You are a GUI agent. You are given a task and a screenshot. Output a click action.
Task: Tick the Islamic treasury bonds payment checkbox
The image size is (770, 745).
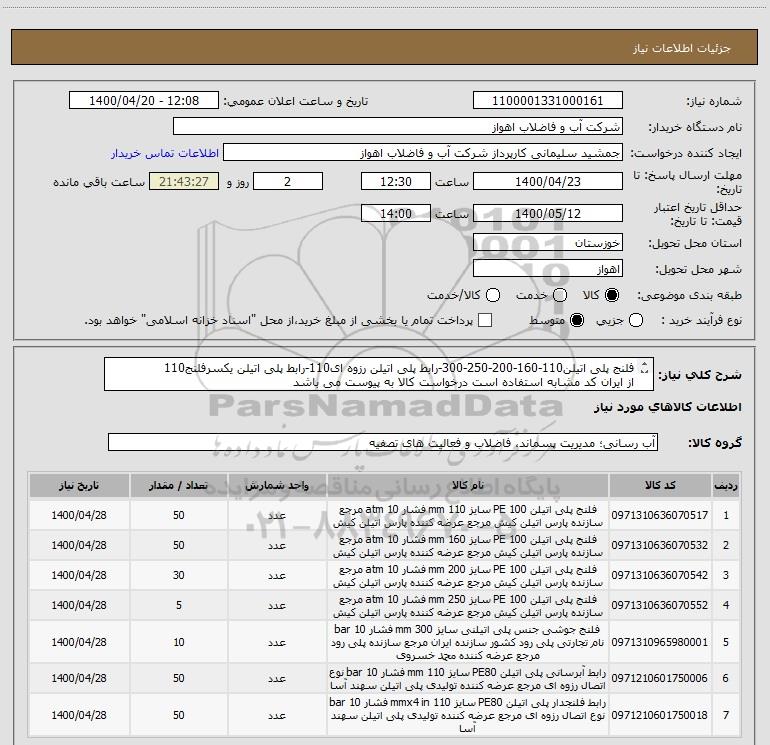click(x=485, y=320)
